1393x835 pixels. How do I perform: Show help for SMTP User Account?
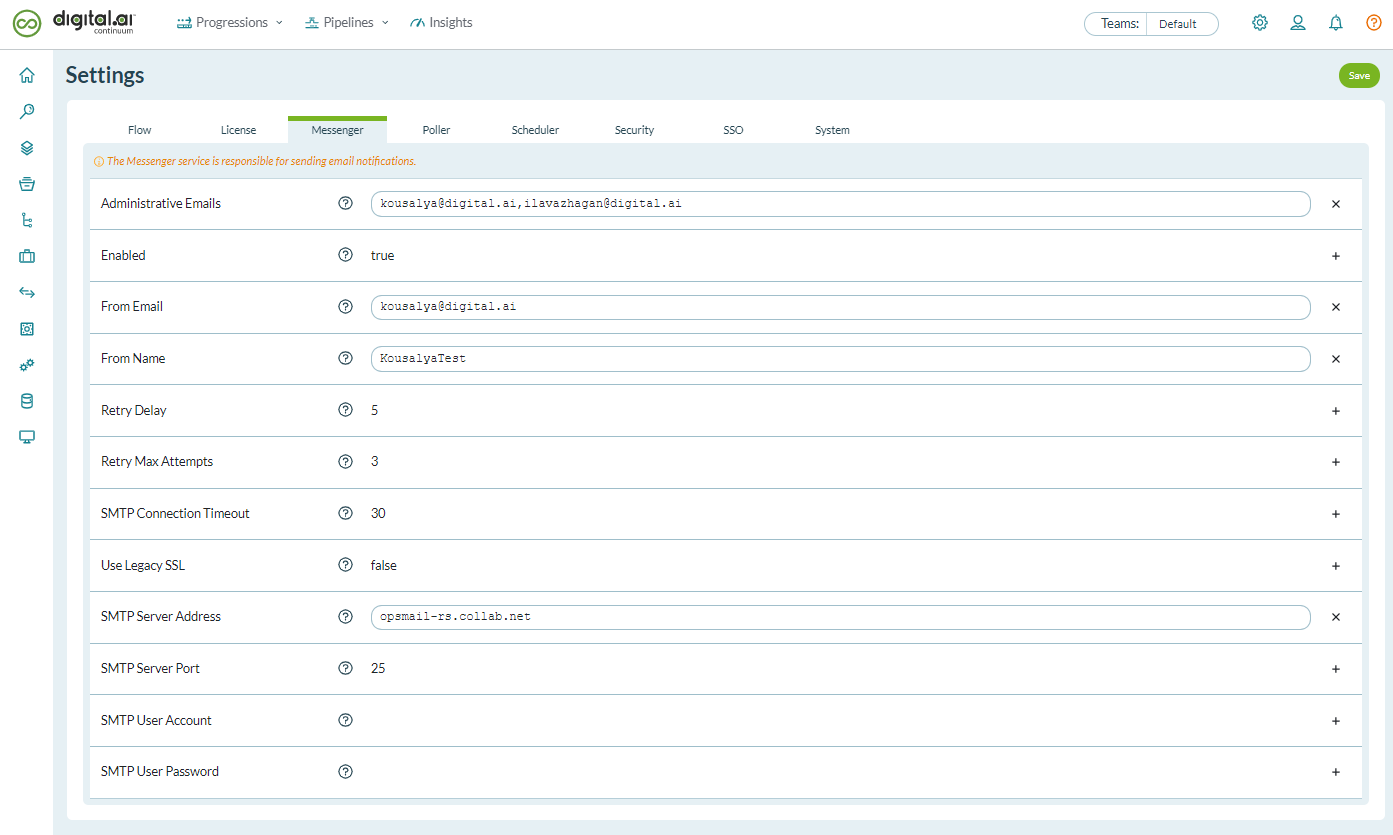pos(346,720)
